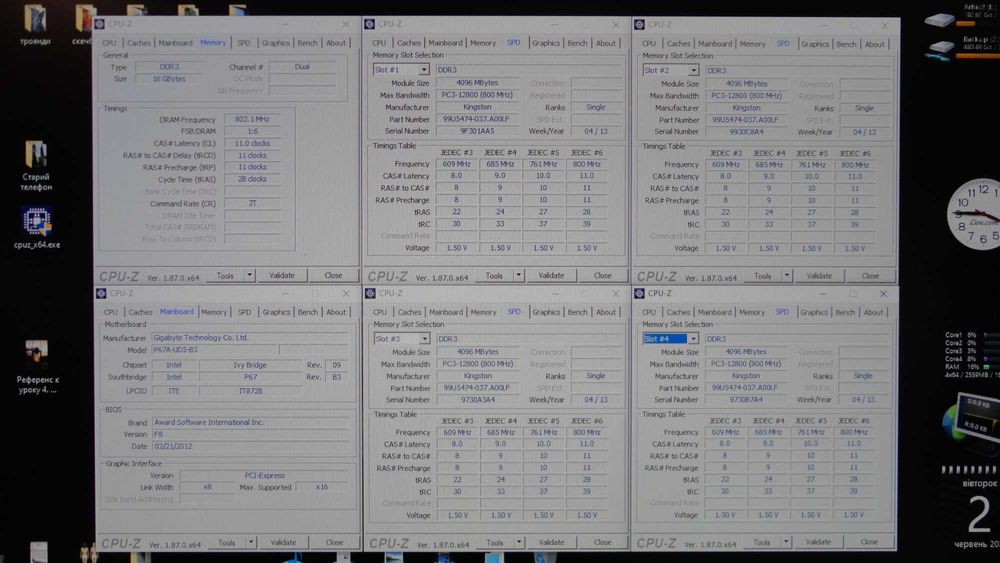Open Graphics tab in the Slot #2 window
The image size is (1000, 563).
[x=815, y=44]
